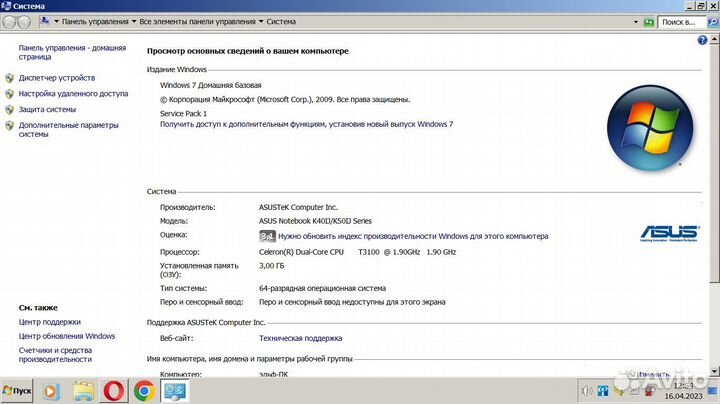Click Система in the address bar
The width and height of the screenshot is (720, 404).
point(281,22)
